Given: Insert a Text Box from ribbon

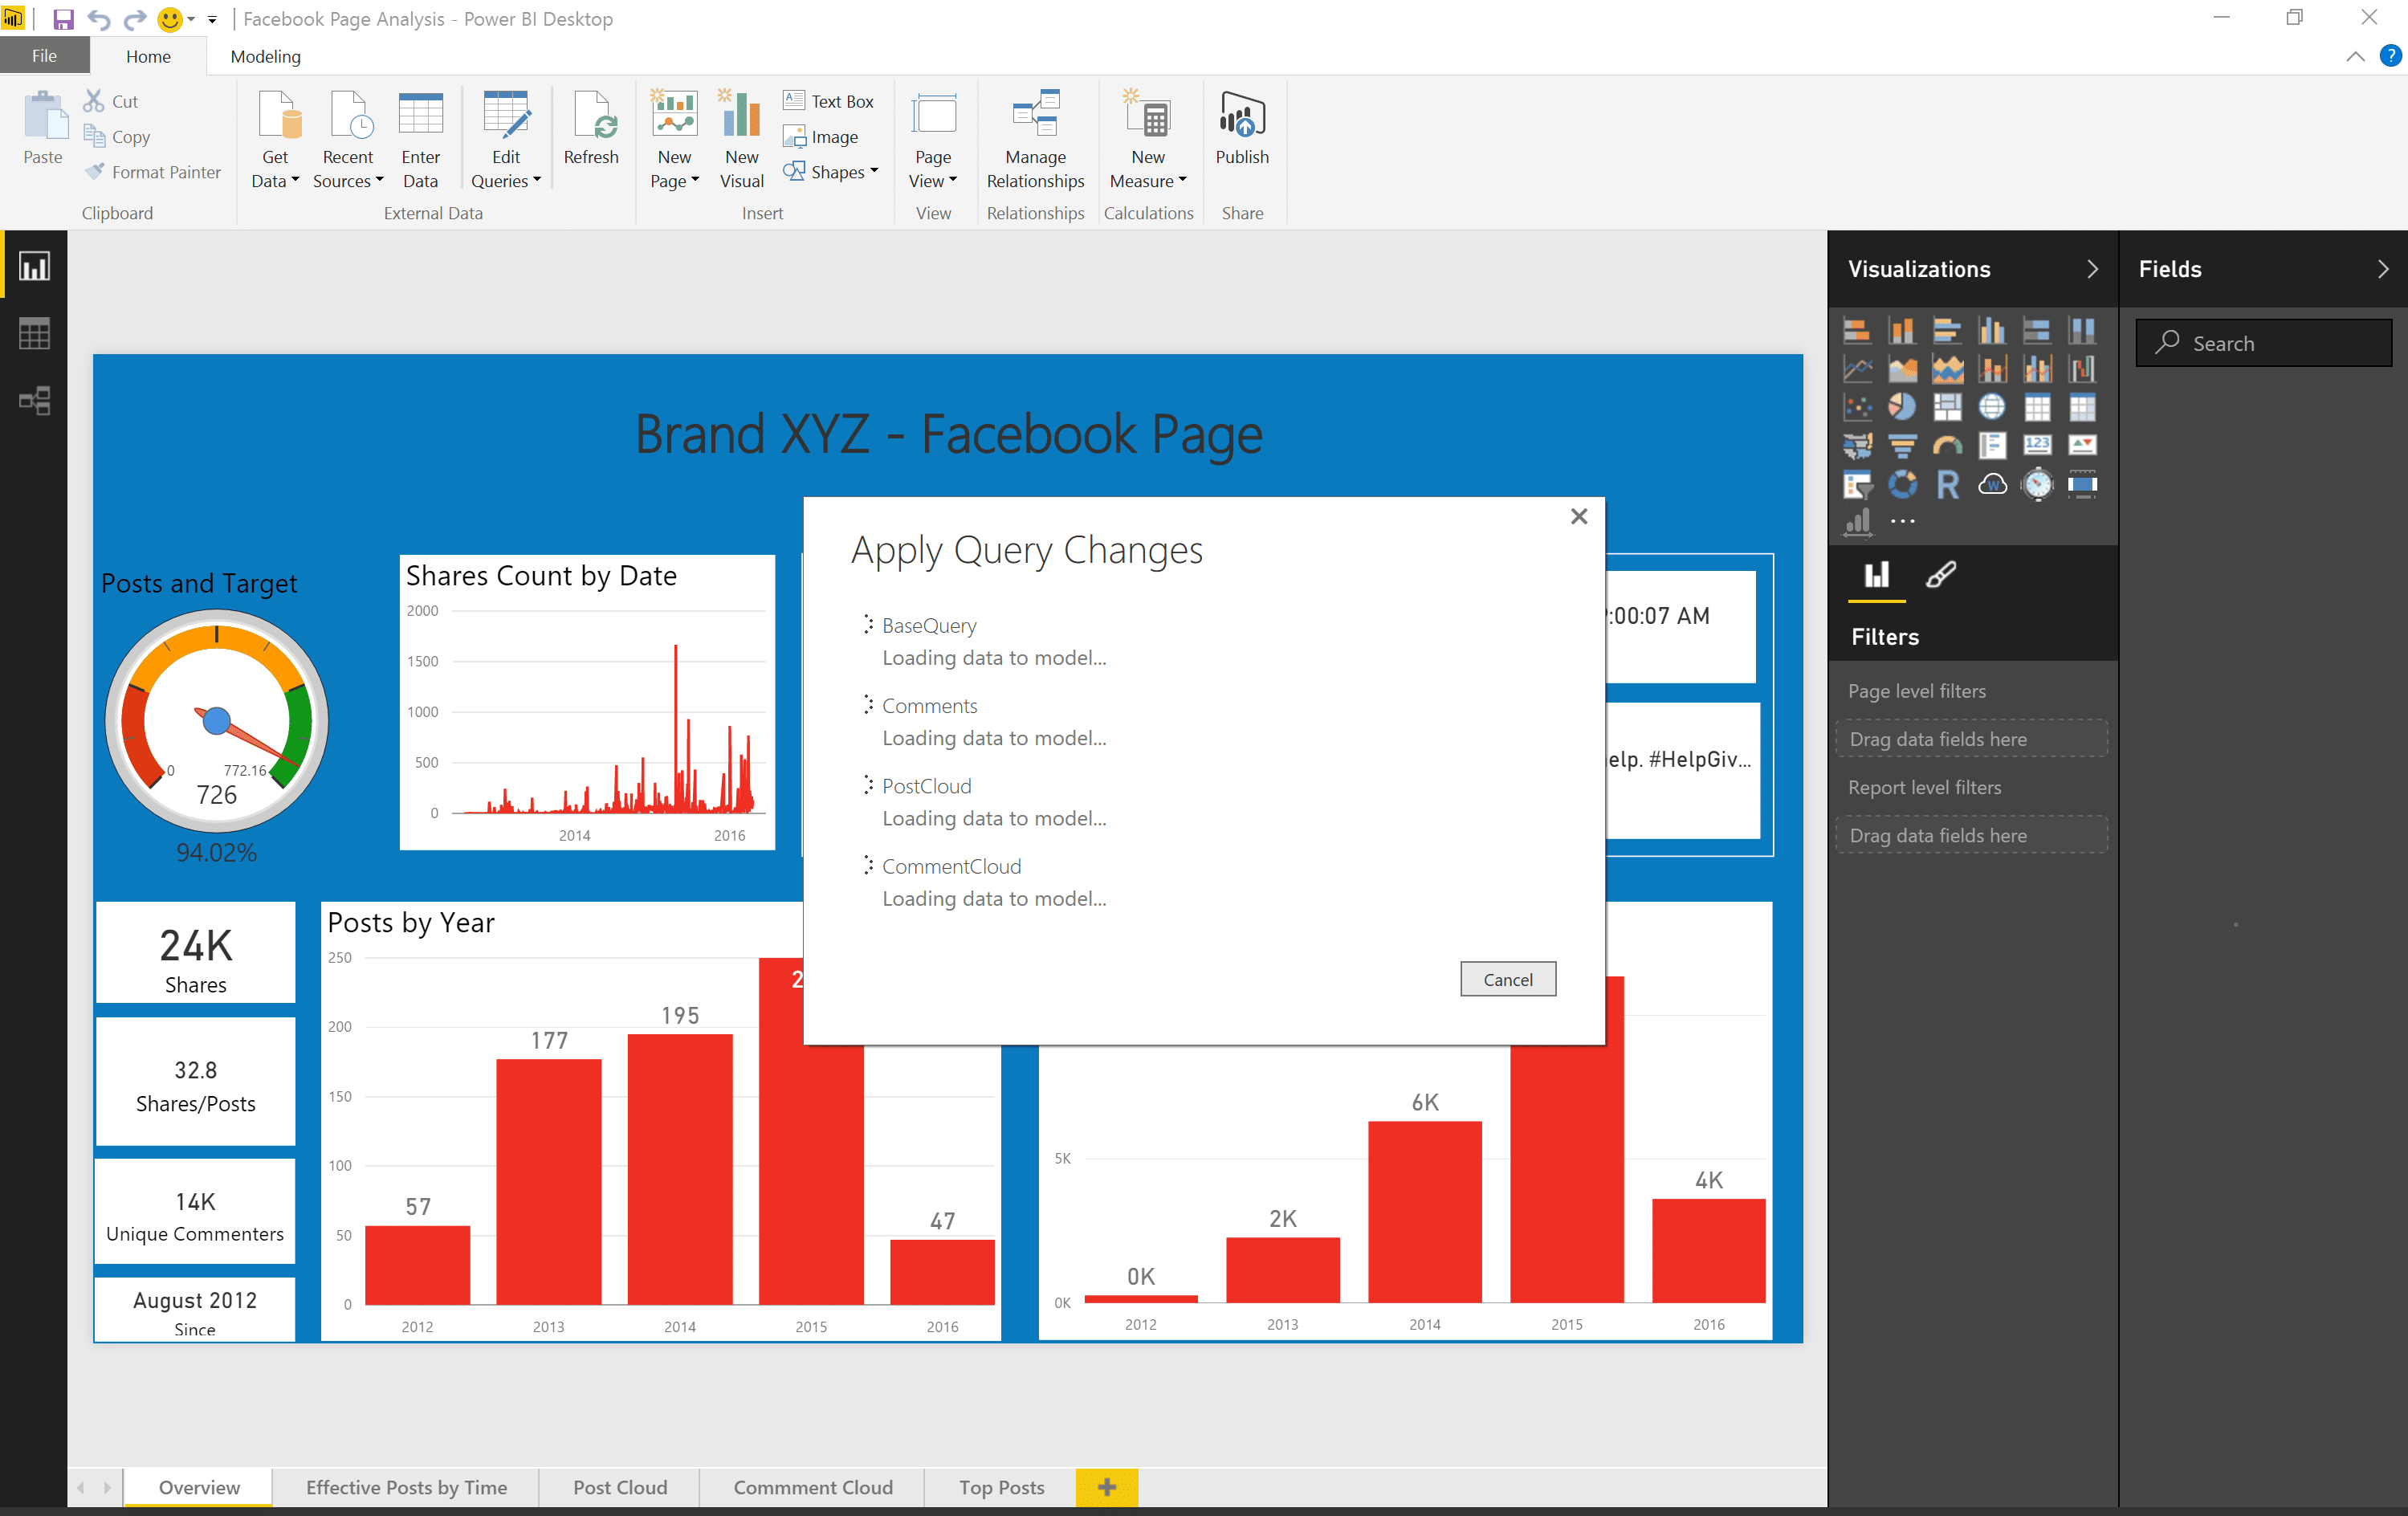Looking at the screenshot, I should 829,101.
